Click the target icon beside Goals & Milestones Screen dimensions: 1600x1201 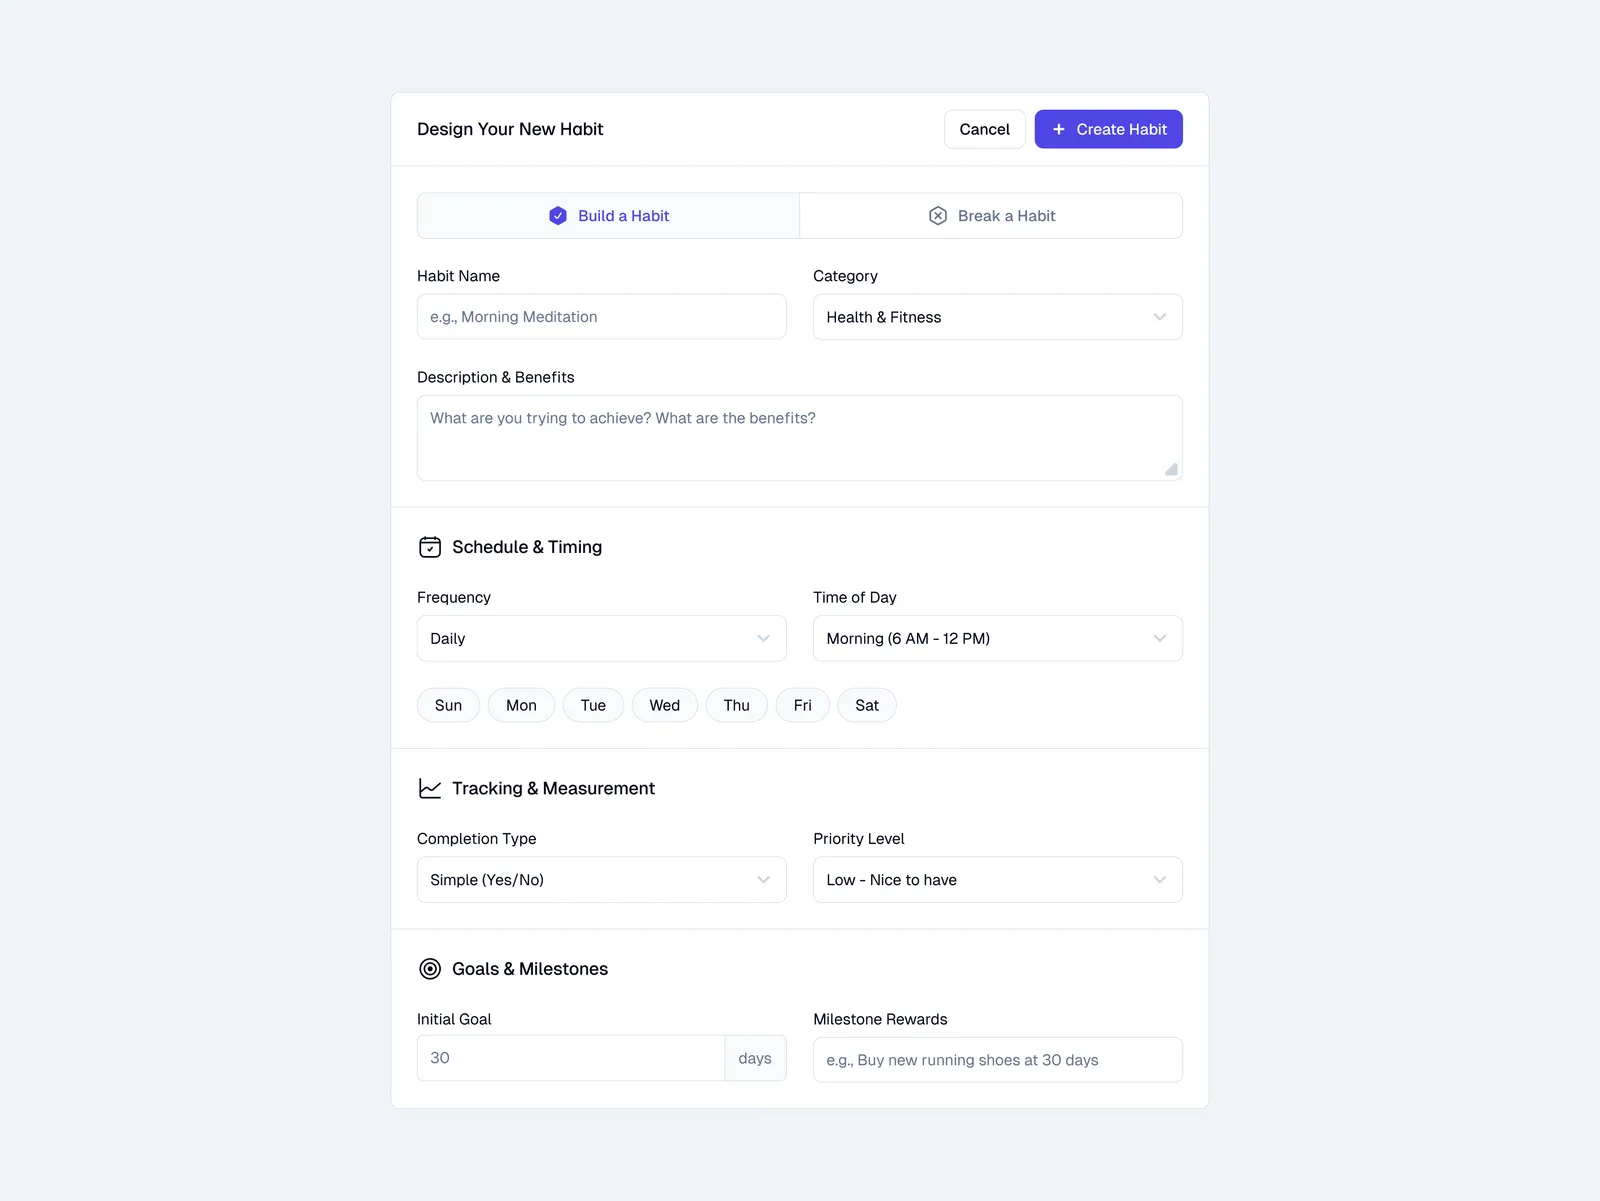tap(430, 969)
